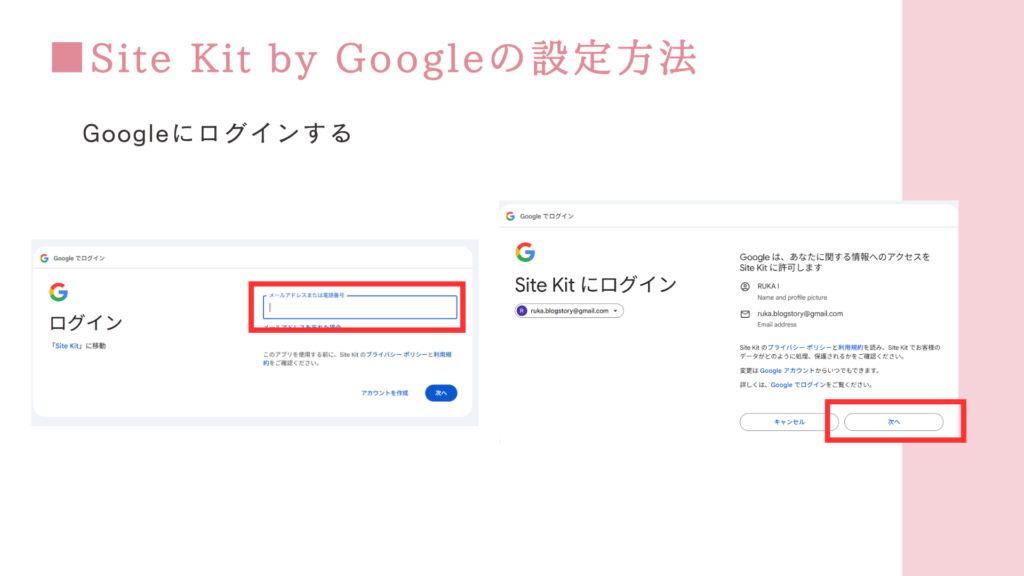Expand the ruka.blogstory@gmail.com account dropdown
The height and width of the screenshot is (576, 1024).
[x=616, y=311]
